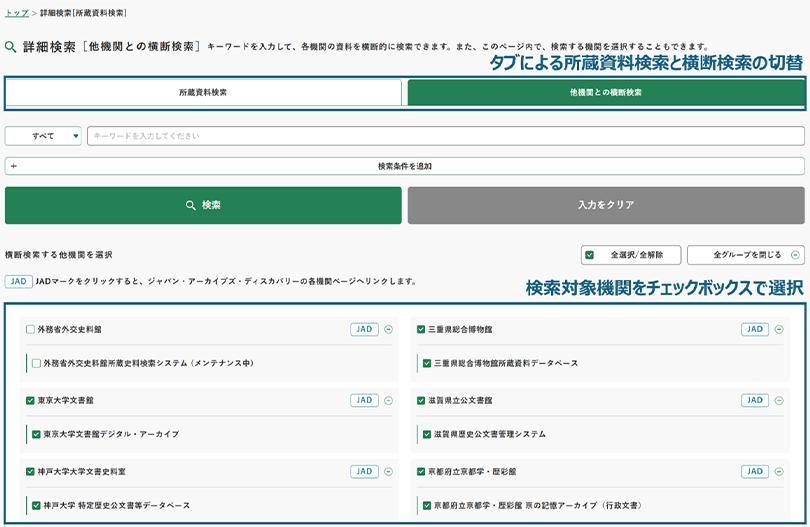Uncheck 三重県総合博物館所蔵資料データベース checkbox
This screenshot has height=527, width=810.
point(427,363)
